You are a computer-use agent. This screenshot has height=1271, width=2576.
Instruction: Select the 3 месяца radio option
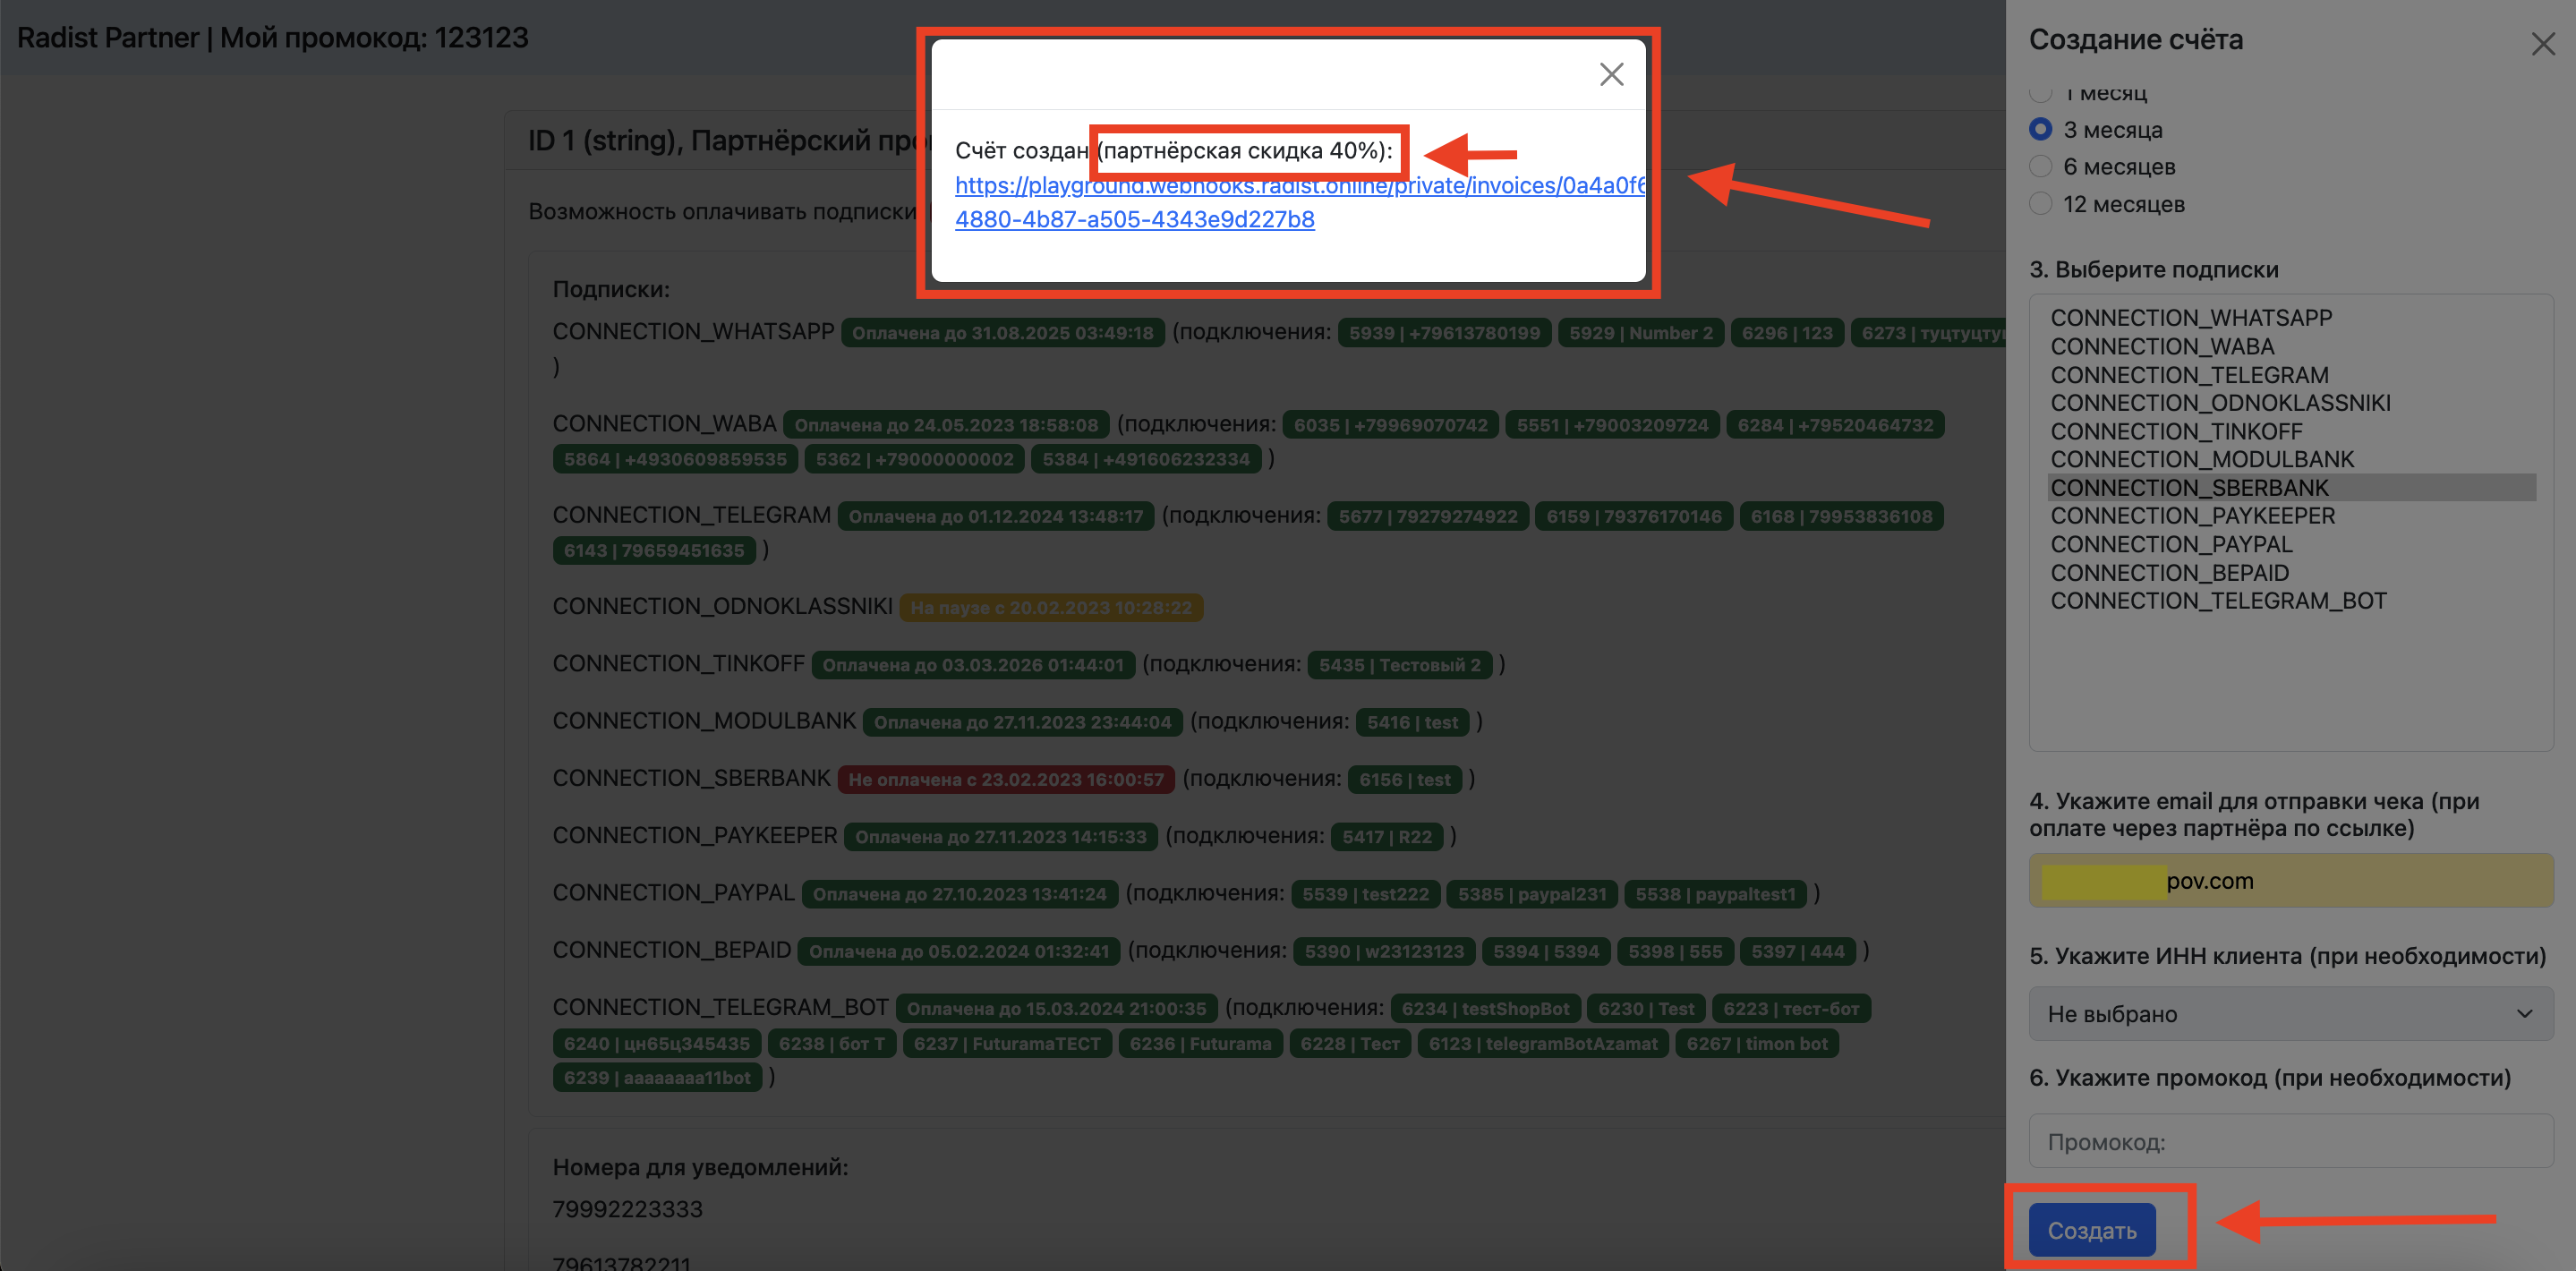2040,130
